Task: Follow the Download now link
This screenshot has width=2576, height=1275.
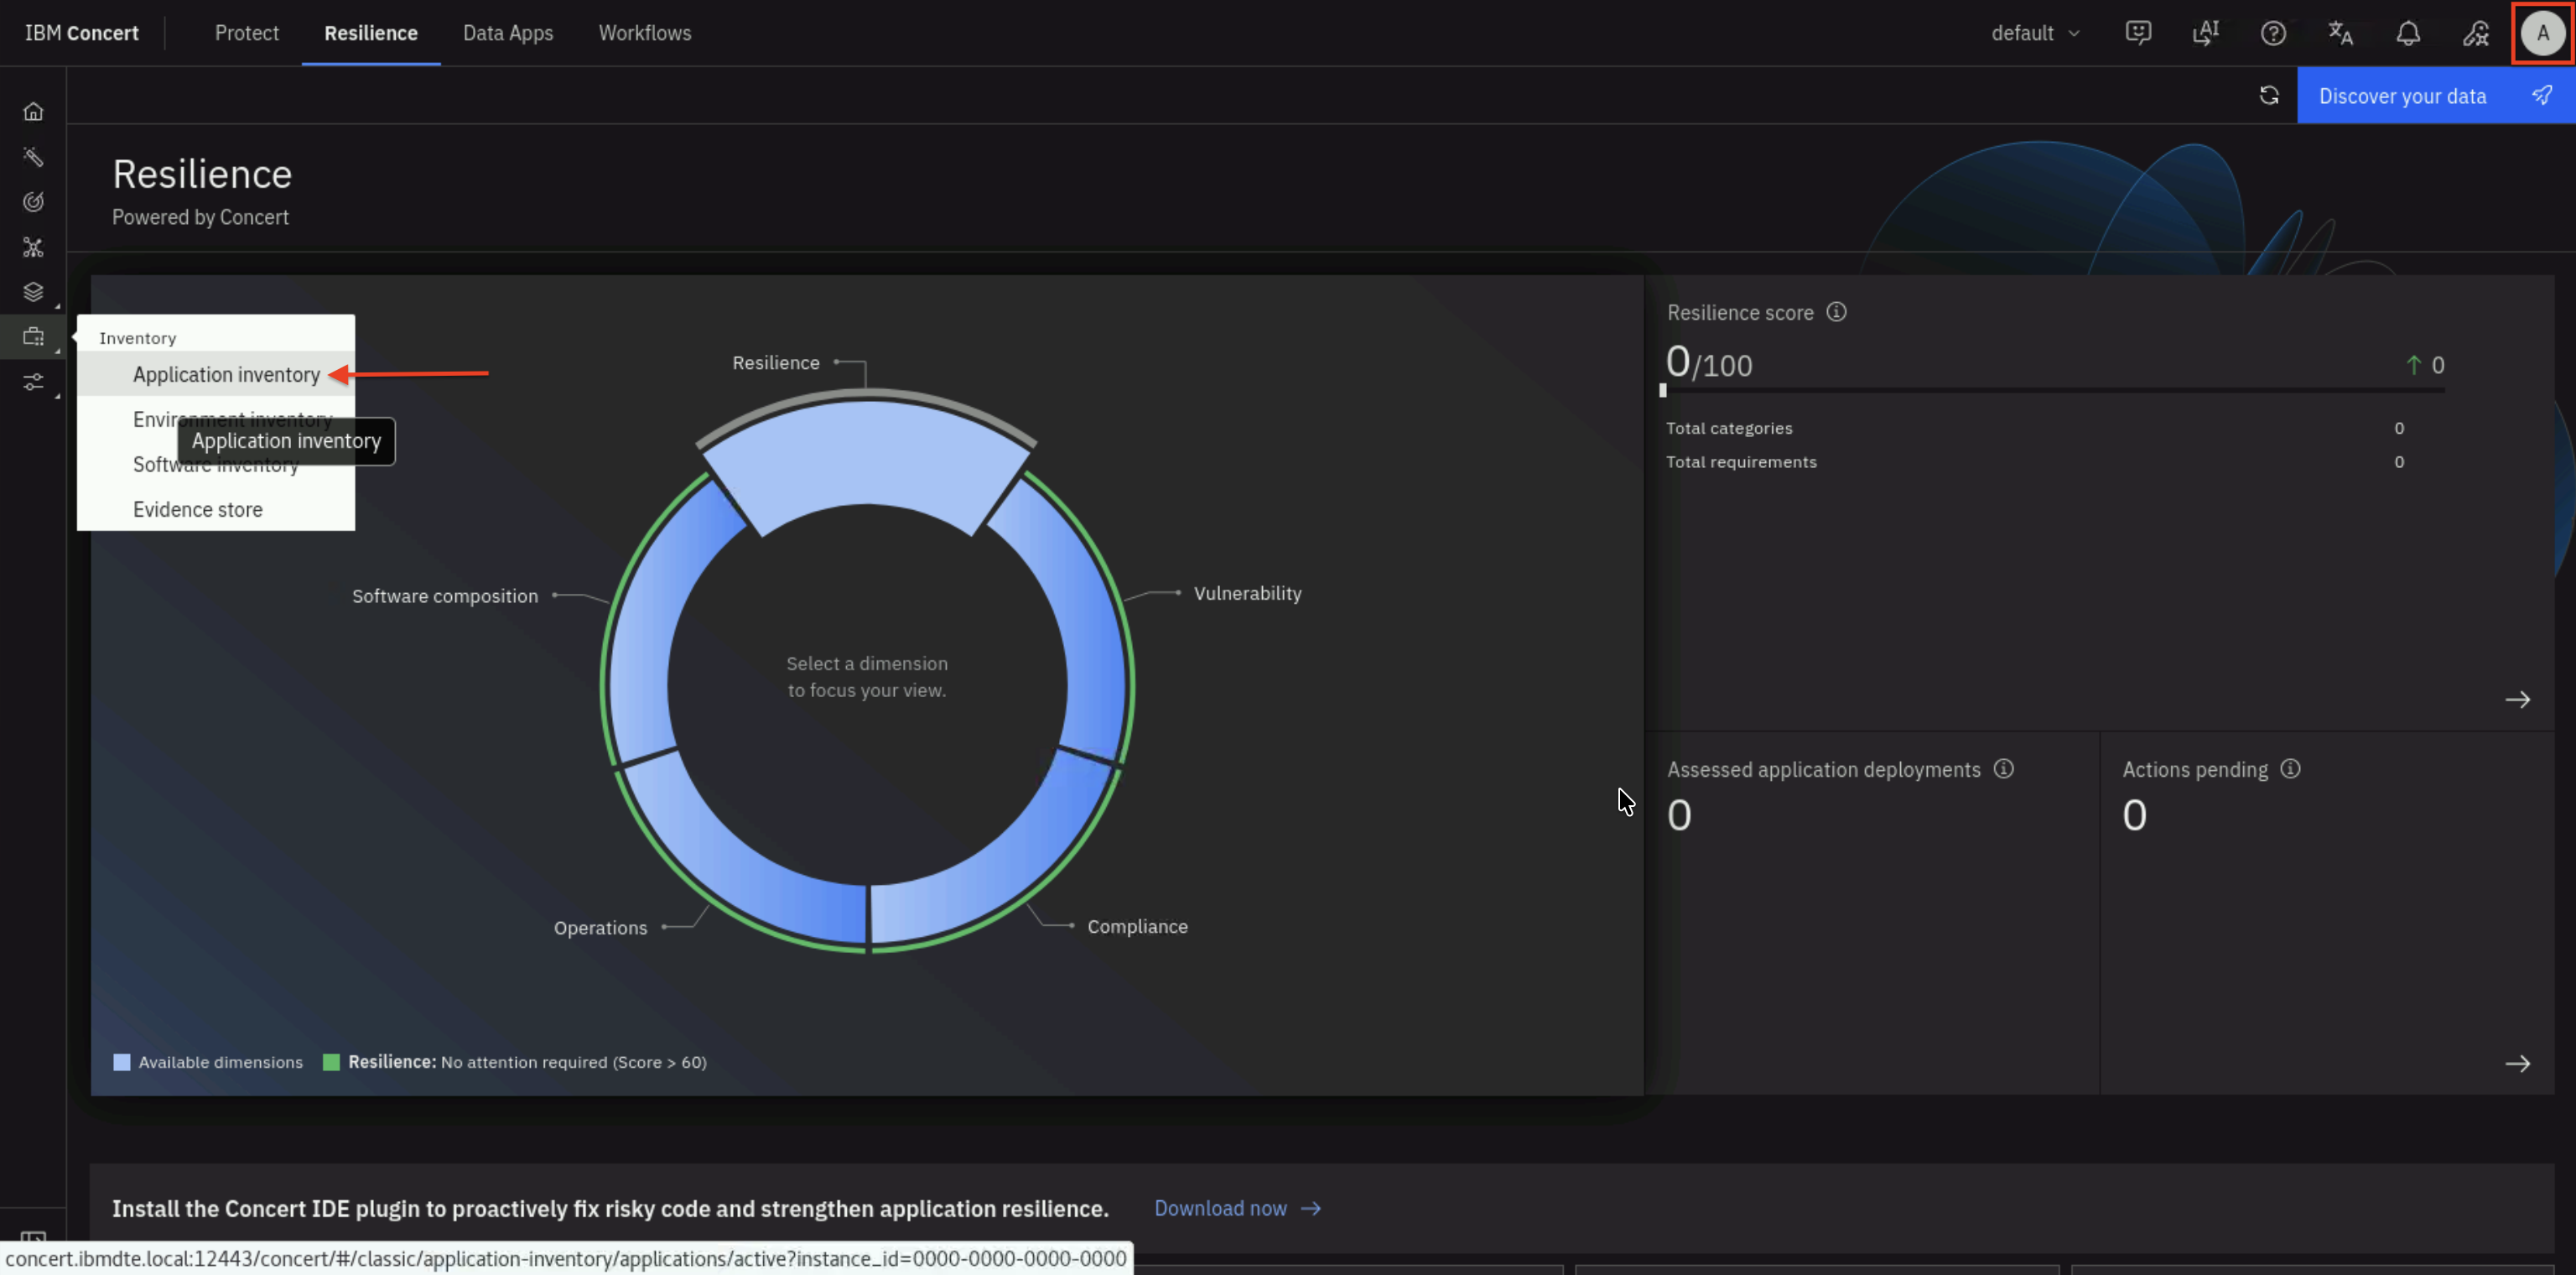Action: 1238,1208
